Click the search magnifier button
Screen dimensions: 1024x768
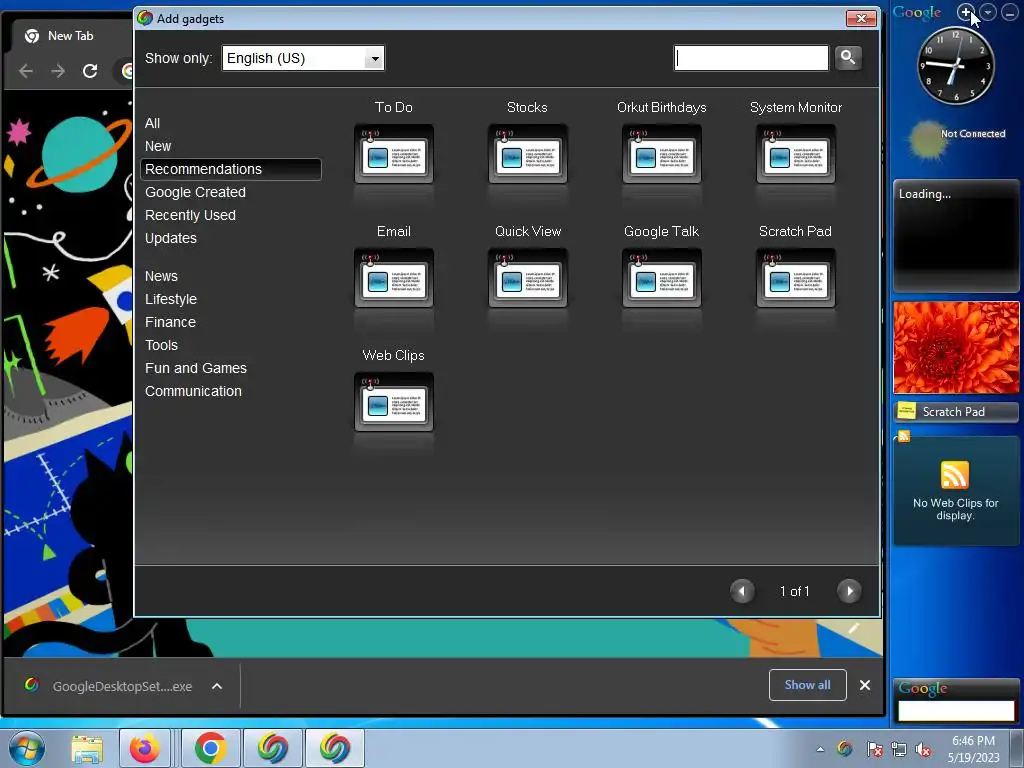tap(848, 57)
